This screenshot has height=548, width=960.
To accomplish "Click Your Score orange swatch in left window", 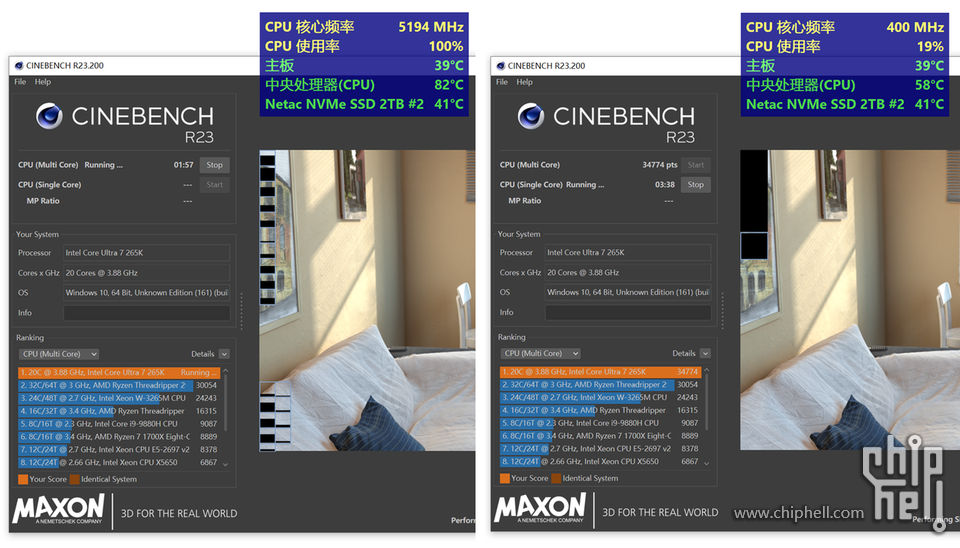I will (x=23, y=479).
